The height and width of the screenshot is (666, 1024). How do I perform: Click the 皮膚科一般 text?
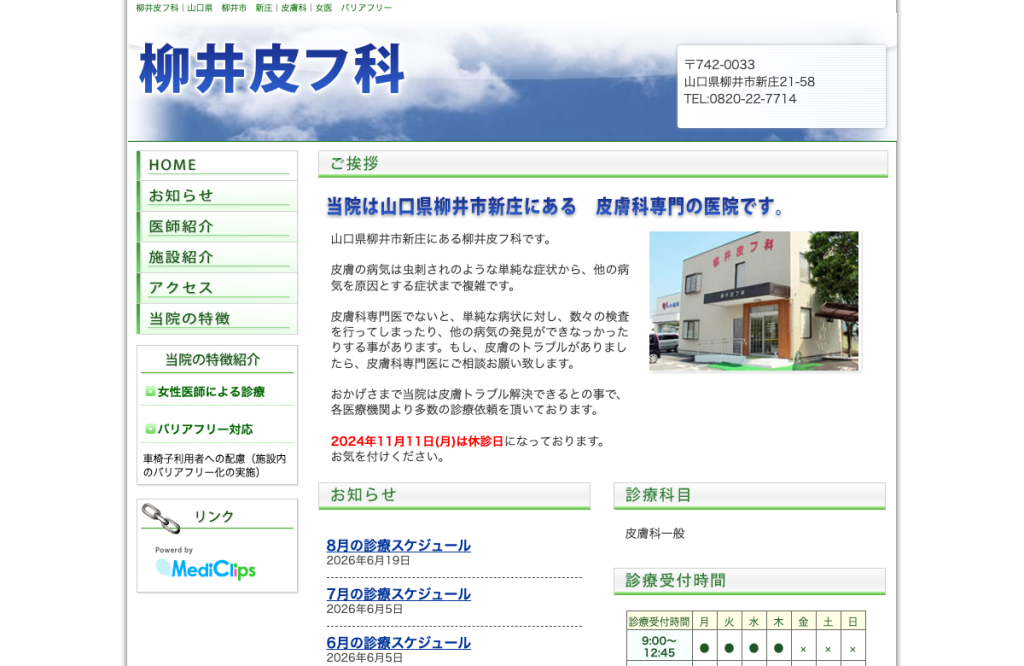[x=655, y=533]
